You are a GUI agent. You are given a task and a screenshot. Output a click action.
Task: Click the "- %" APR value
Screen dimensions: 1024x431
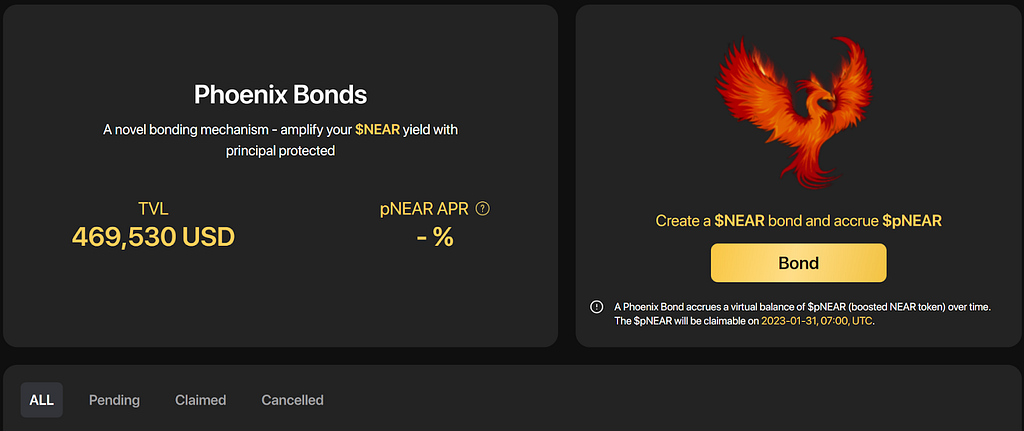435,237
